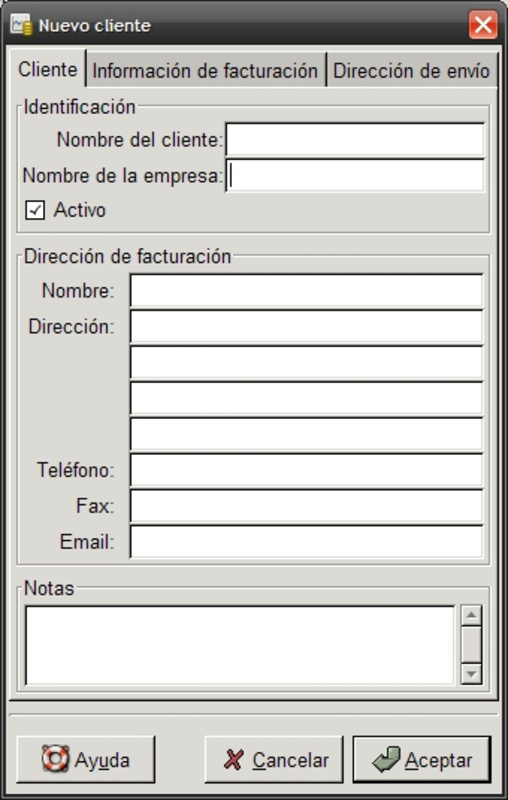Click the red X icon on Cancelar
Image resolution: width=508 pixels, height=800 pixels.
234,760
